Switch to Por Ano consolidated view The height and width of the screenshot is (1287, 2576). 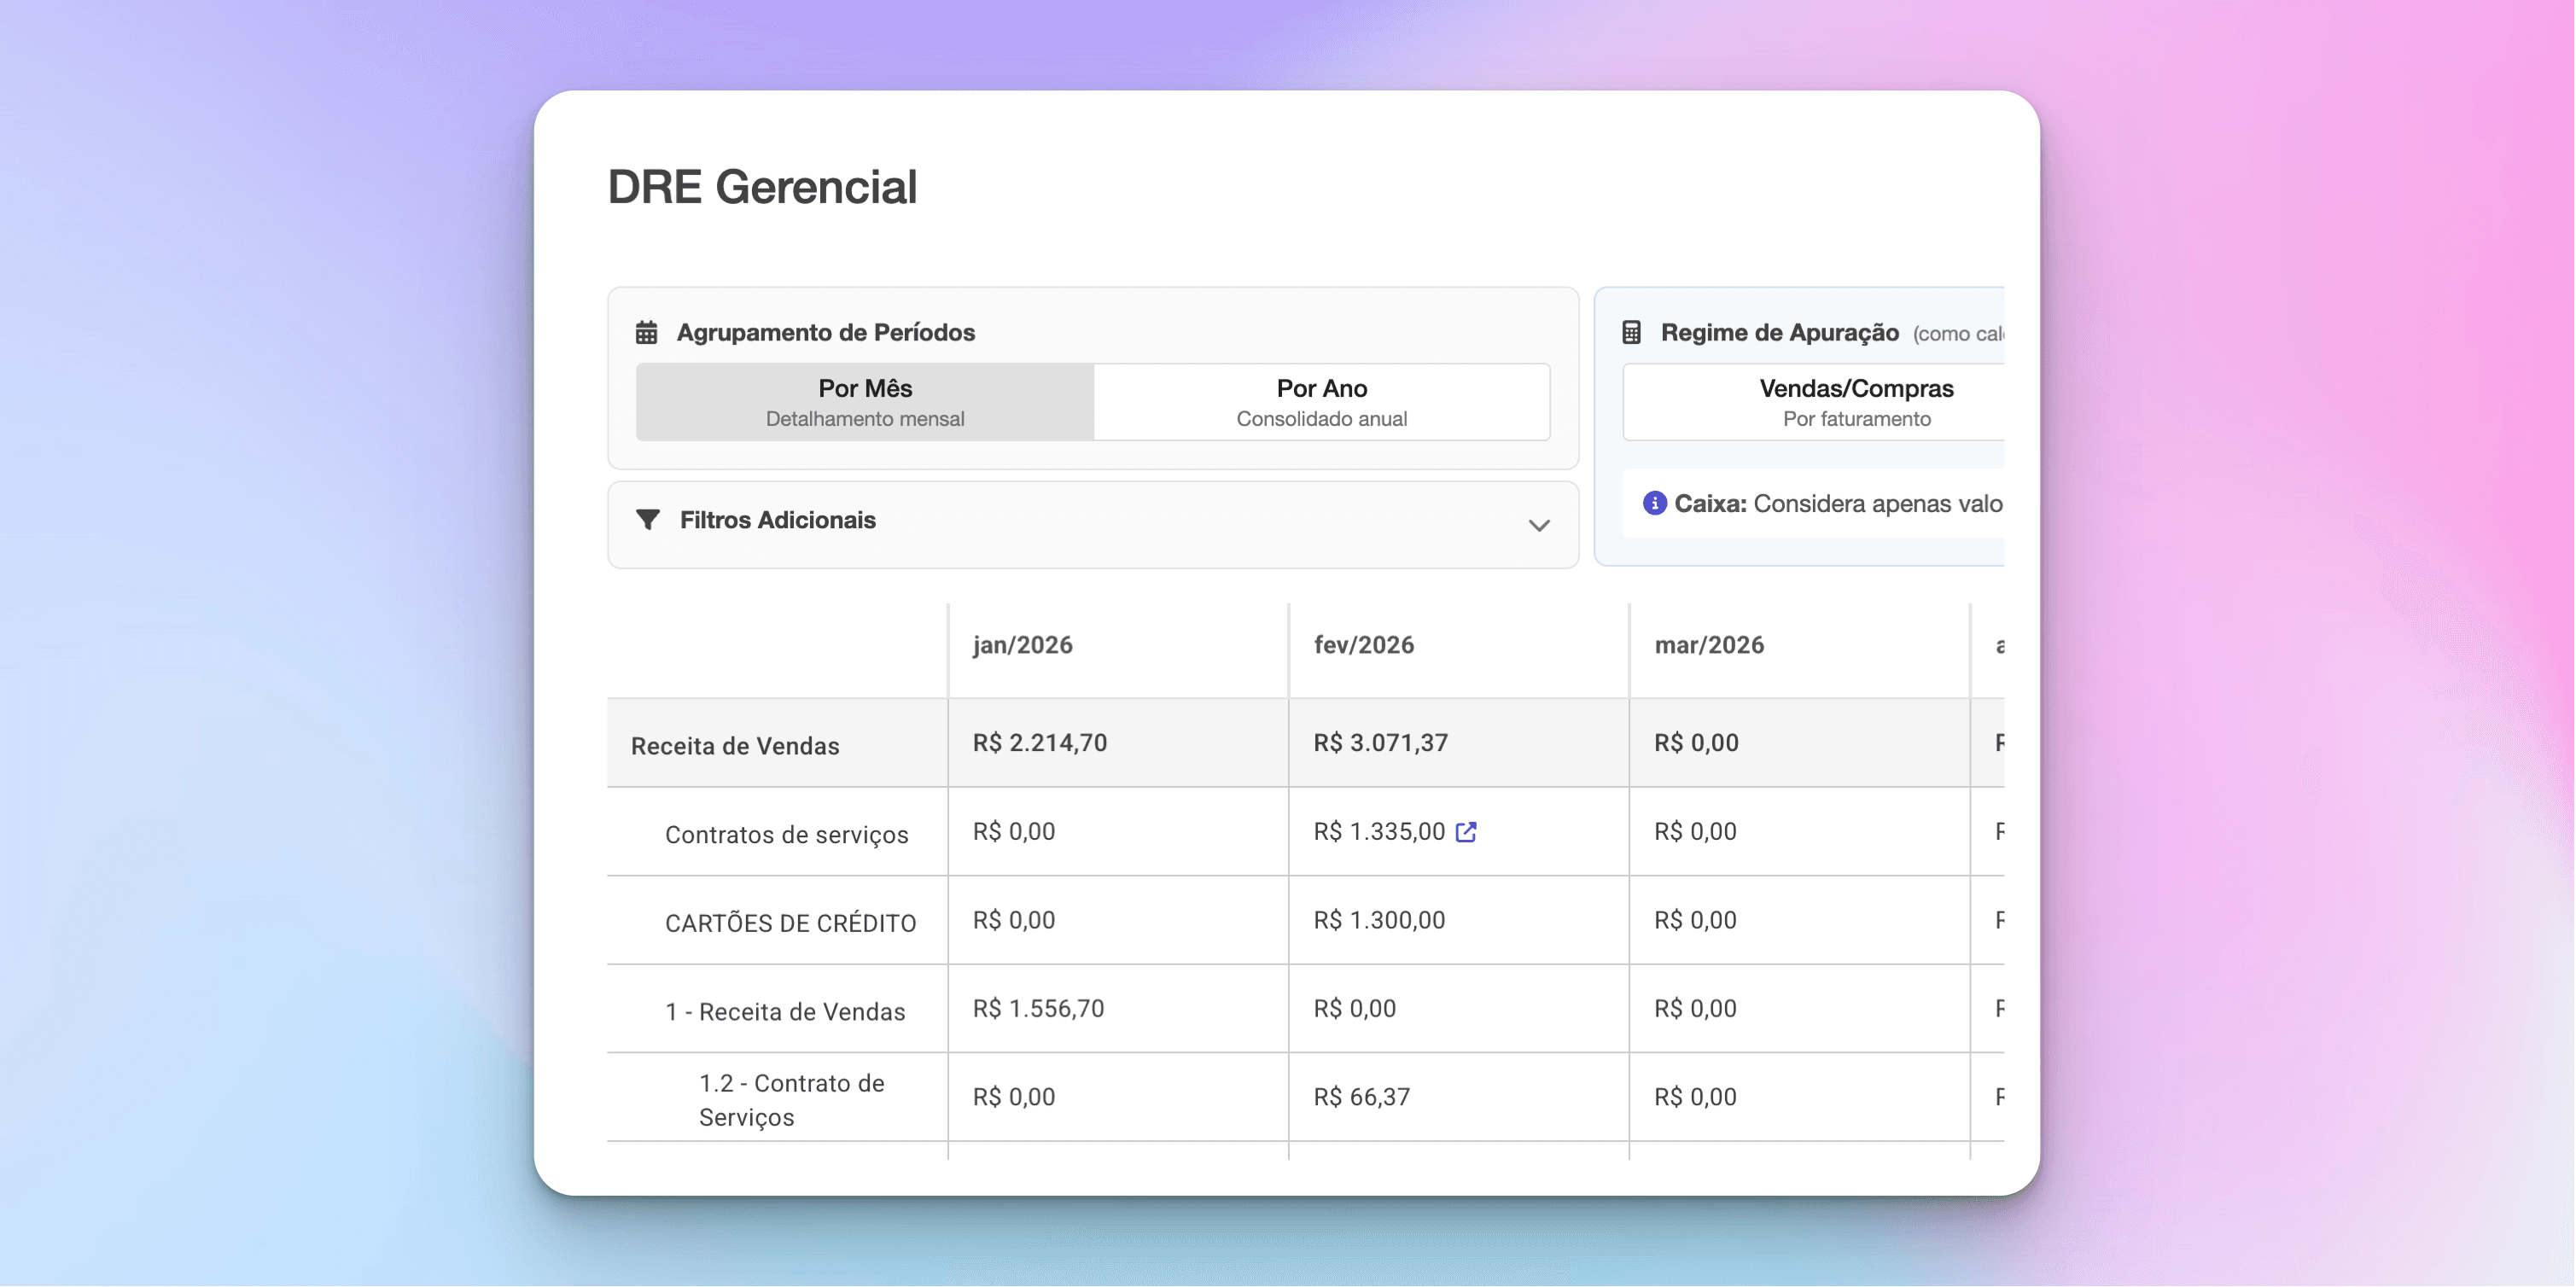pos(1321,402)
